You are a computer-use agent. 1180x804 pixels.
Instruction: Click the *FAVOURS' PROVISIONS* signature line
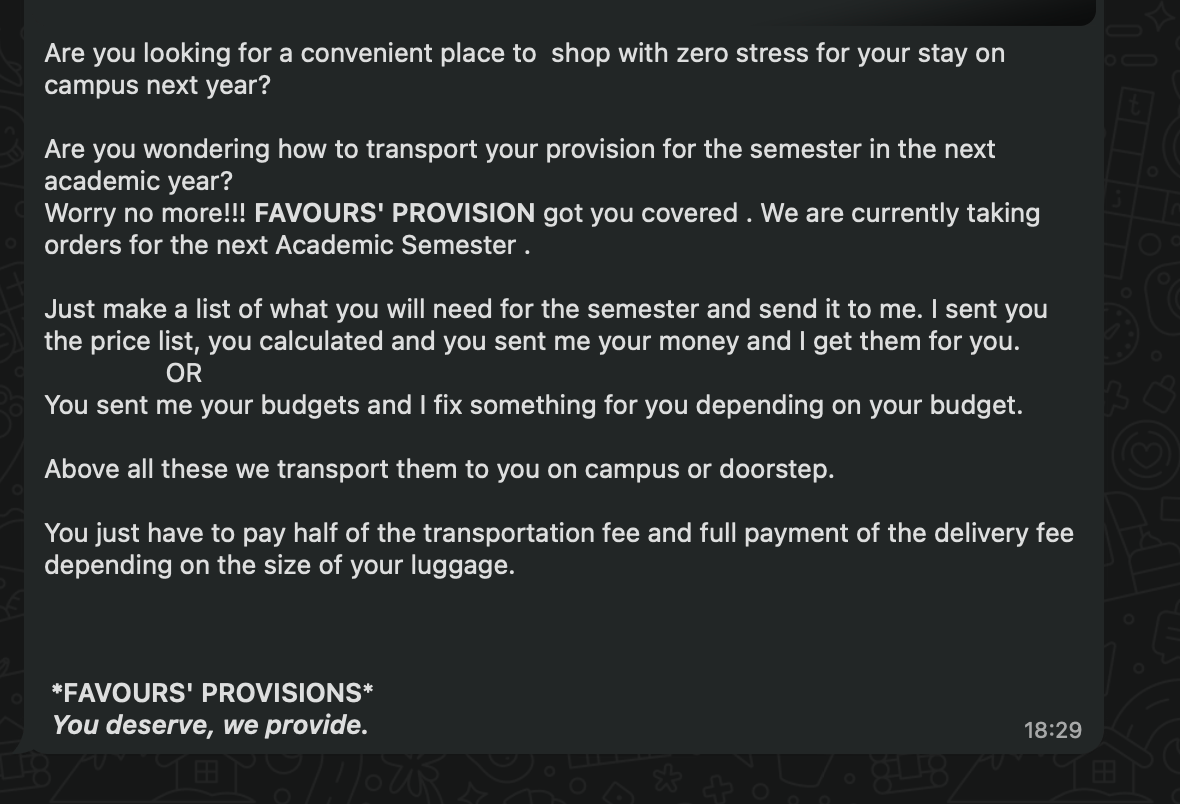click(x=212, y=693)
